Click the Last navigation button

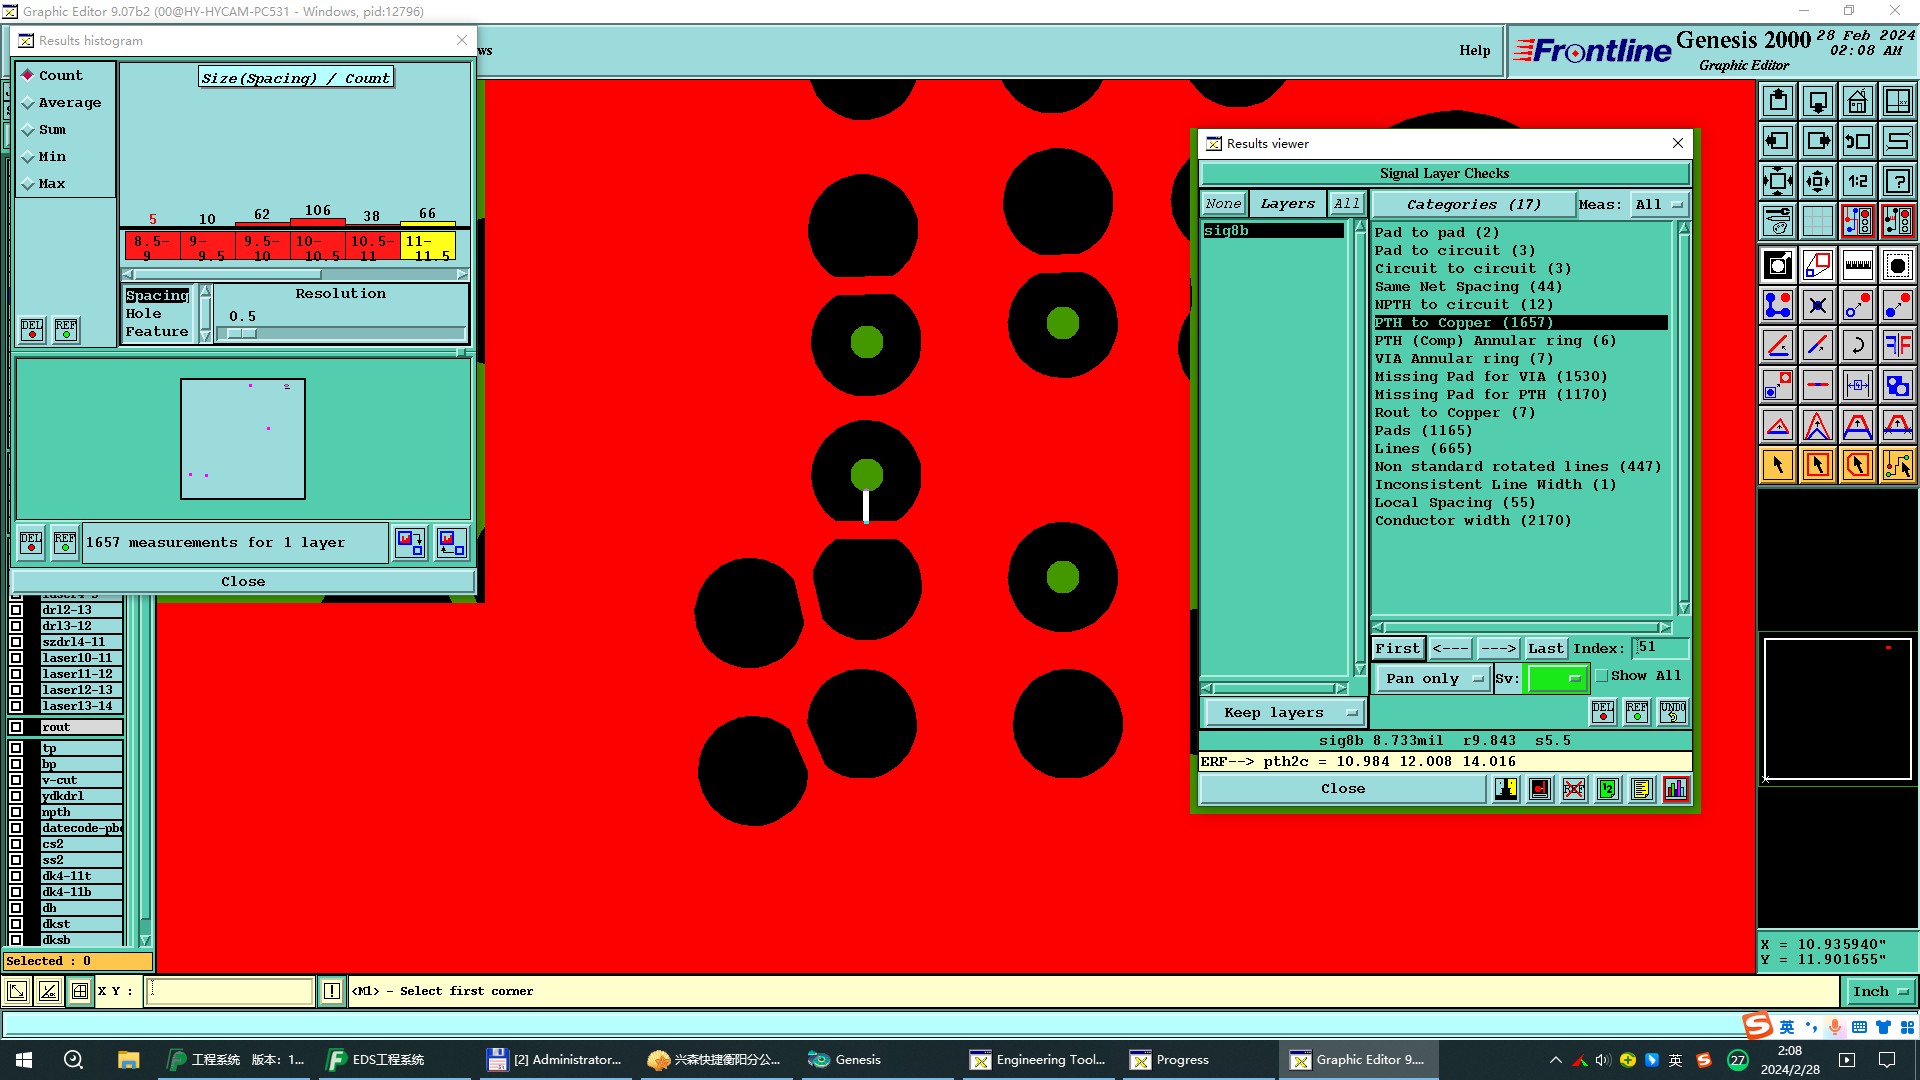[1545, 648]
